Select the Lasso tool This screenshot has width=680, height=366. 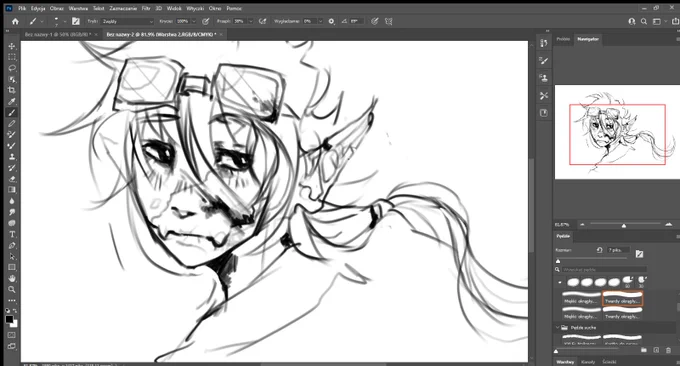coord(12,68)
